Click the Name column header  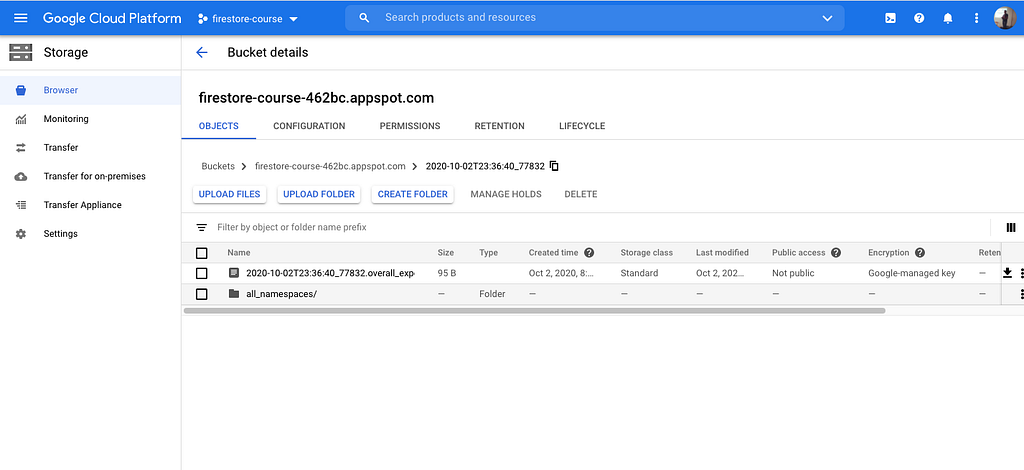tap(238, 253)
